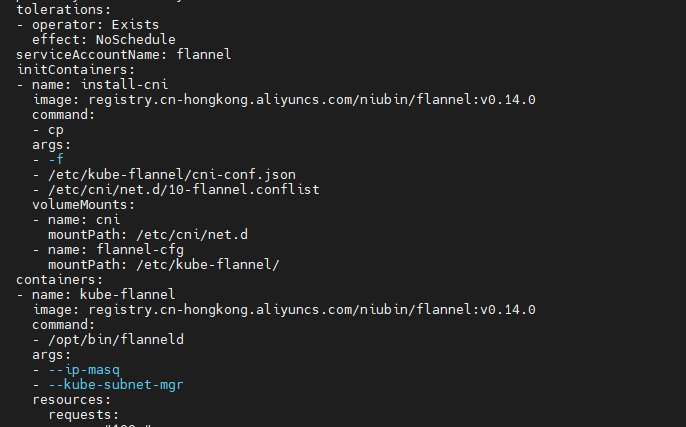Click the "--kube-subnet-mgr" argument
686x427 pixels.
coord(116,384)
